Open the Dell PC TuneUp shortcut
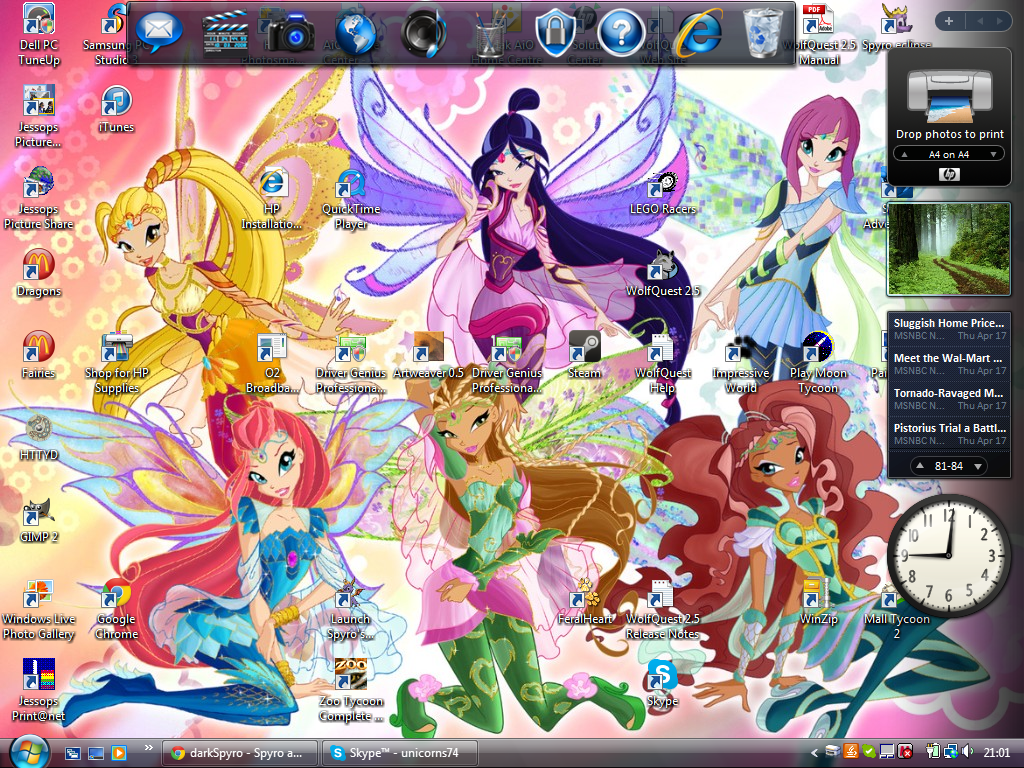1024x768 pixels. [39, 35]
